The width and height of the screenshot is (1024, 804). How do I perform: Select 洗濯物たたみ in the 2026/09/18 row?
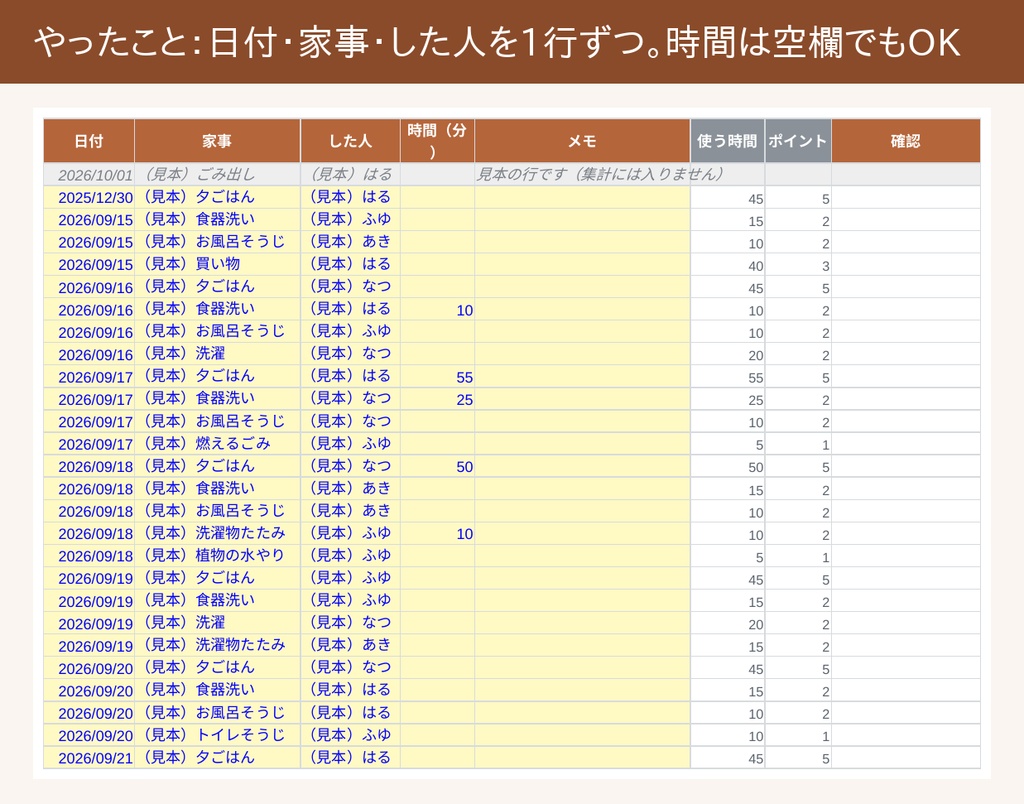coord(217,533)
